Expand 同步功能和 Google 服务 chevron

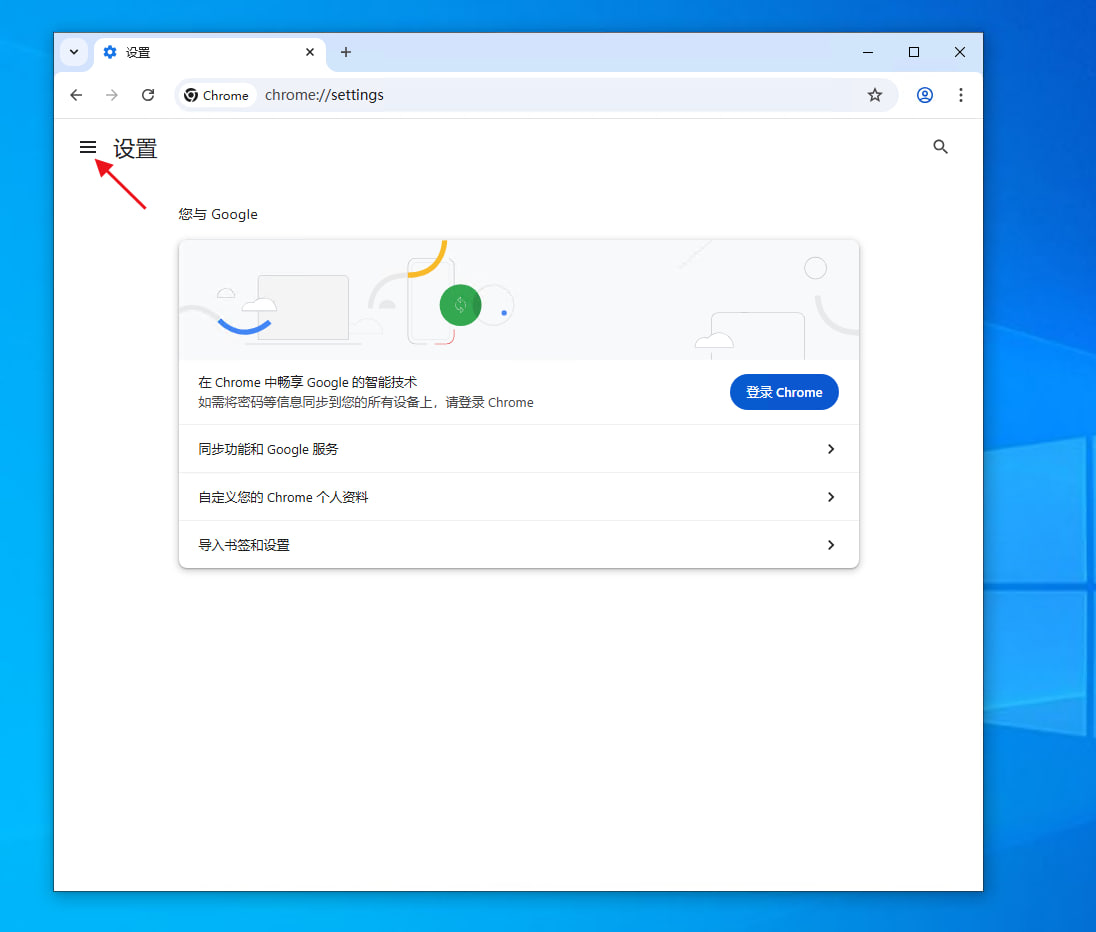830,449
